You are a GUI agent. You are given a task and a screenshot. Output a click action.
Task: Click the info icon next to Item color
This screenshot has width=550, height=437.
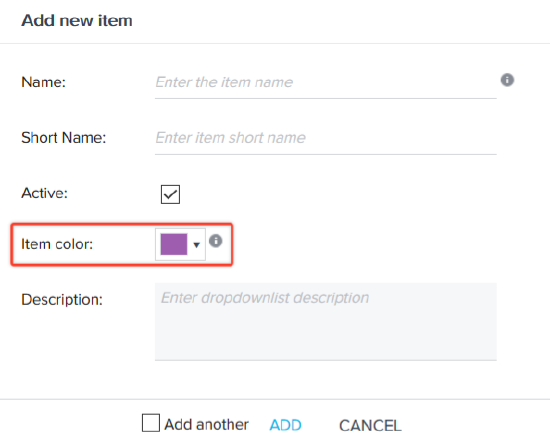click(x=215, y=241)
